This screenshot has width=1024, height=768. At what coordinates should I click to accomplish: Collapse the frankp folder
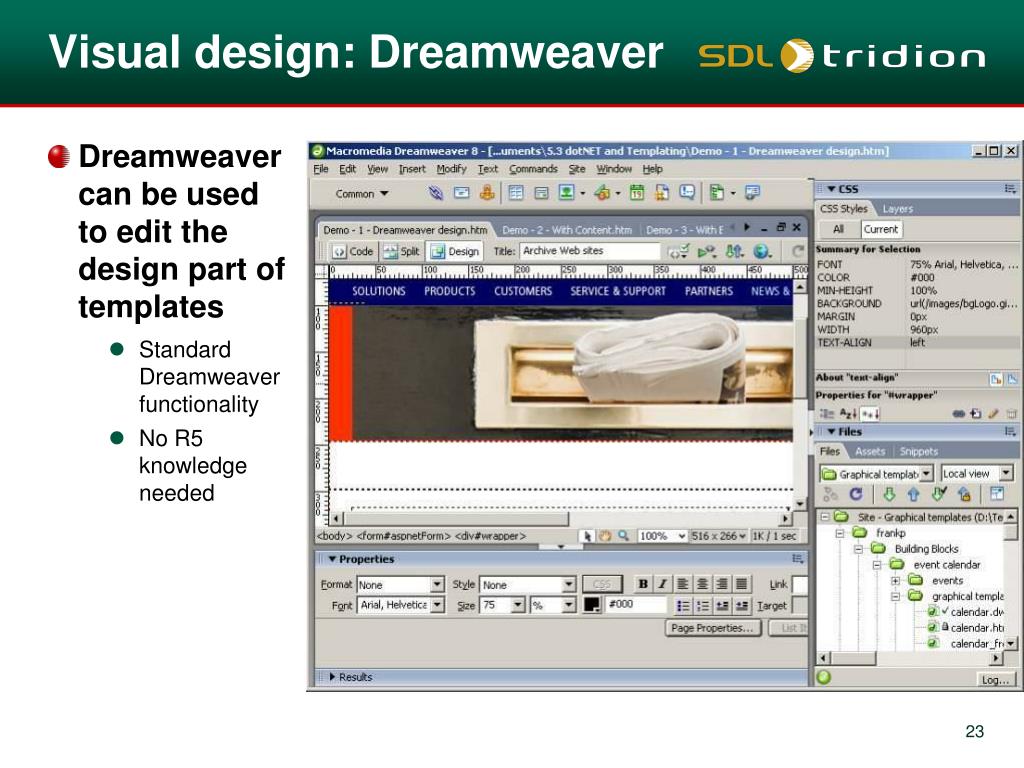(x=841, y=533)
